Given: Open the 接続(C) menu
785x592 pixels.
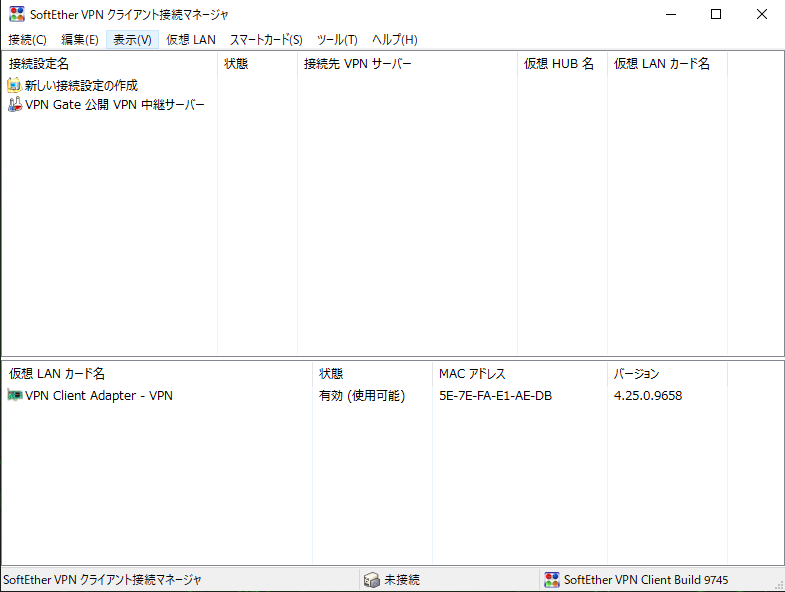Looking at the screenshot, I should (x=27, y=40).
